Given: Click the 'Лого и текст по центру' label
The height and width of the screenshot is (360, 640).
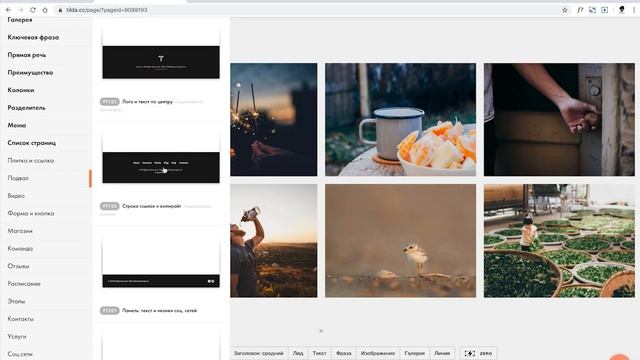Looking at the screenshot, I should [147, 102].
